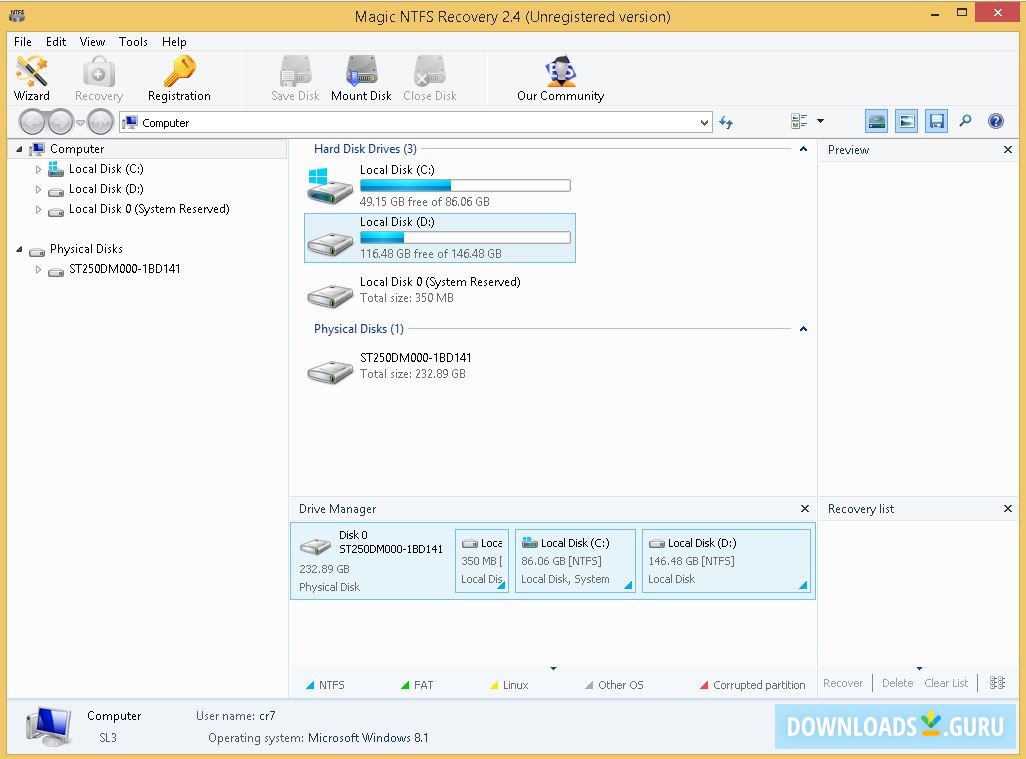
Task: Select Physical Disks in the tree
Action: (x=86, y=249)
